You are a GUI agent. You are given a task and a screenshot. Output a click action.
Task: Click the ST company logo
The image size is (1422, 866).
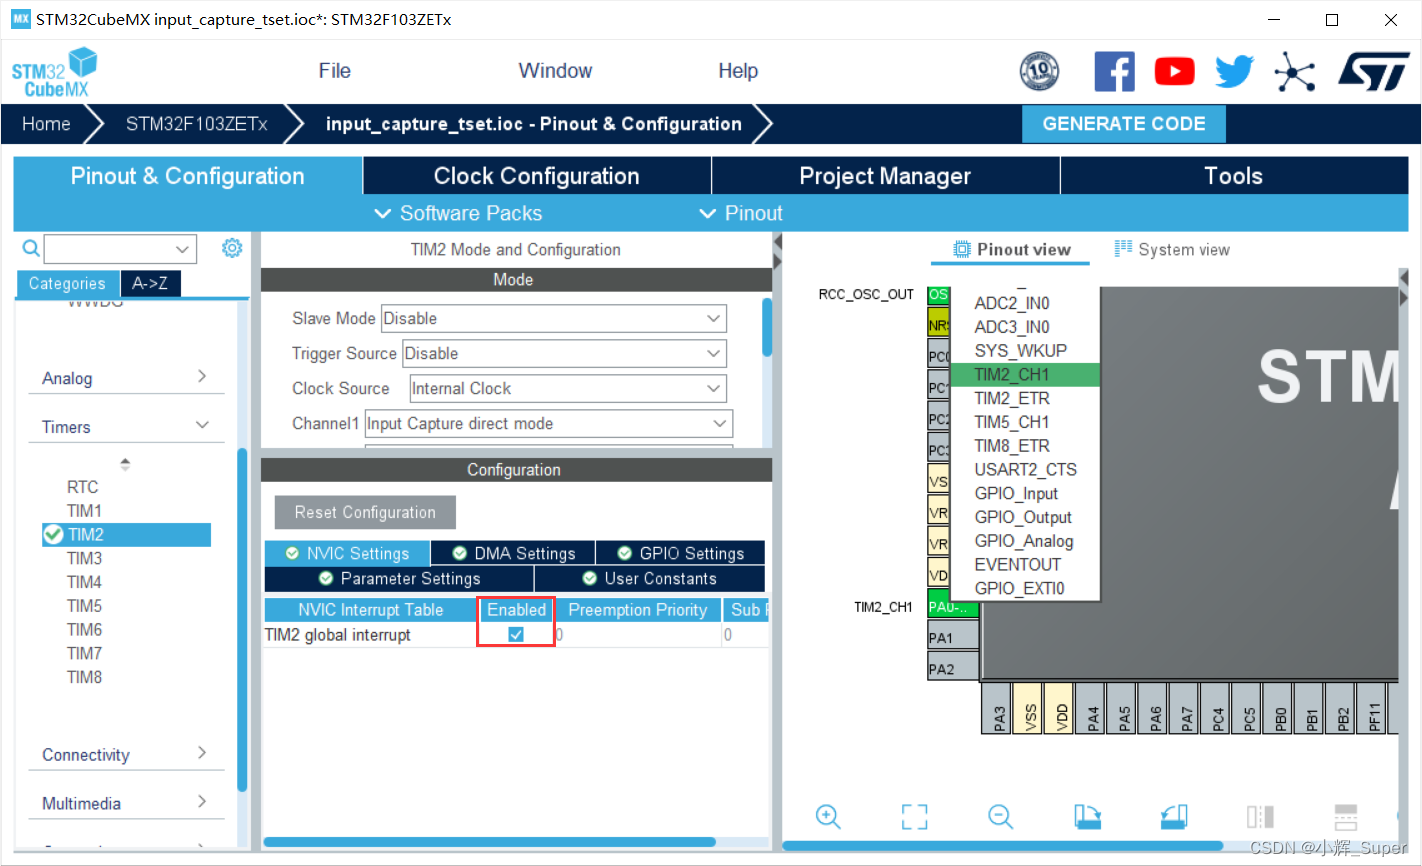tap(1374, 71)
